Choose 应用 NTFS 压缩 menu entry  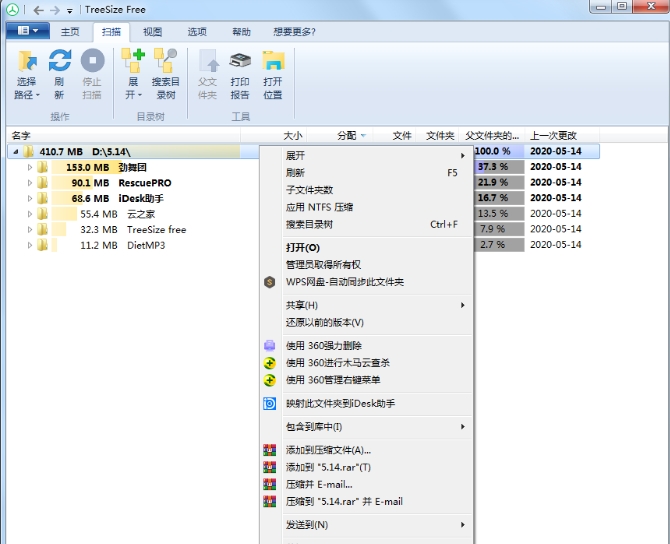tap(367, 207)
